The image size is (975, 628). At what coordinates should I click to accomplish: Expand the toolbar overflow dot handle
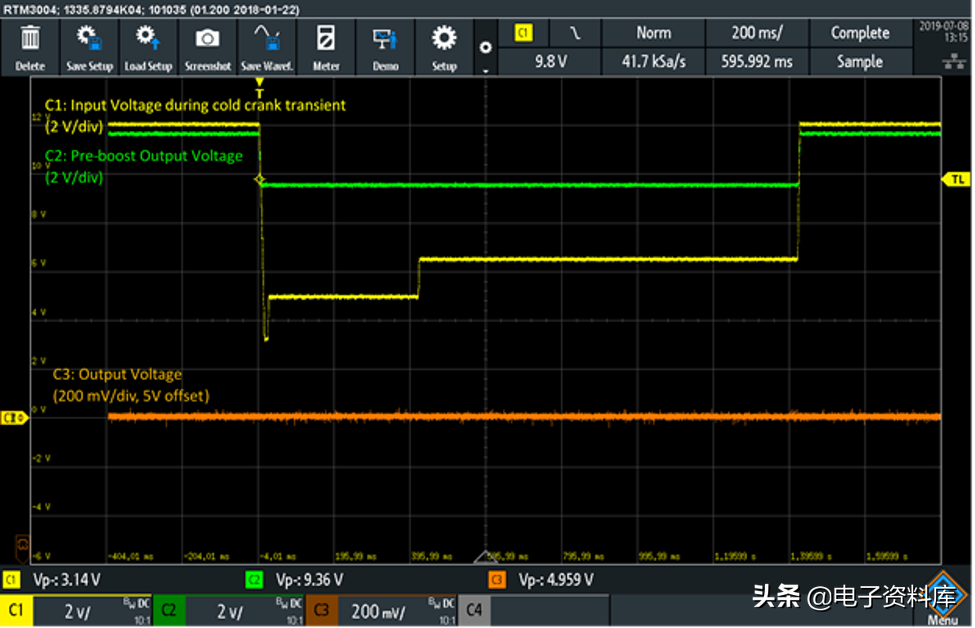pos(486,47)
